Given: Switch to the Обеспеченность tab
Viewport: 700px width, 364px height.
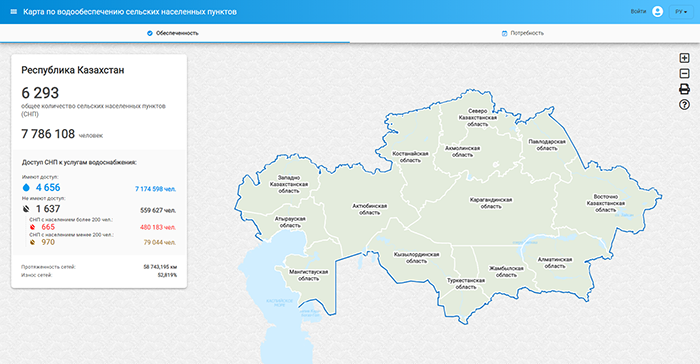Looking at the screenshot, I should 173,33.
